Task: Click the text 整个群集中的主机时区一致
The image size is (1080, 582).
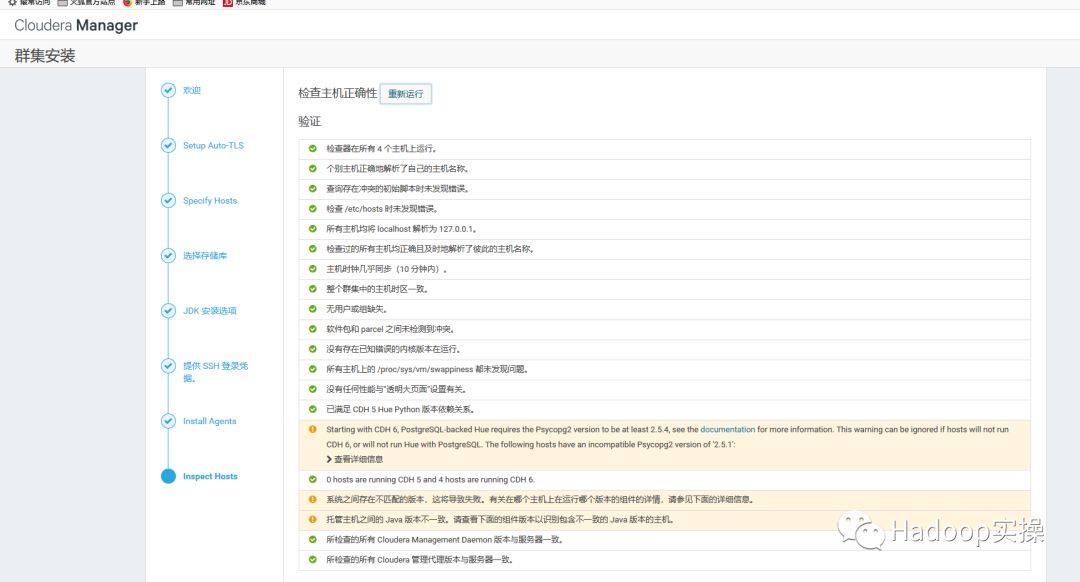Action: click(377, 289)
